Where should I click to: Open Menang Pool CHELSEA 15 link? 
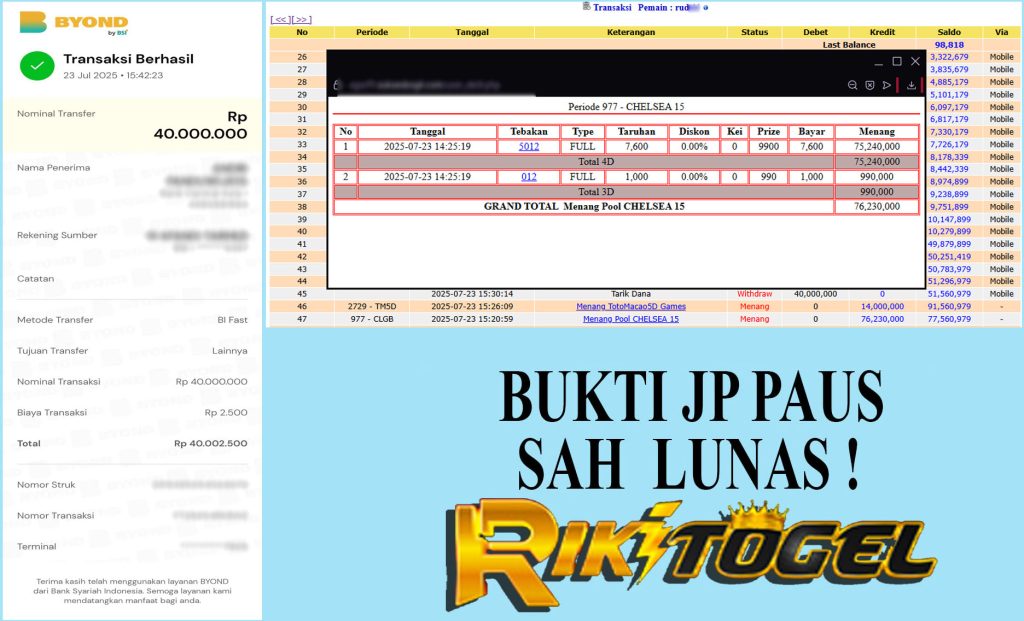click(x=630, y=319)
